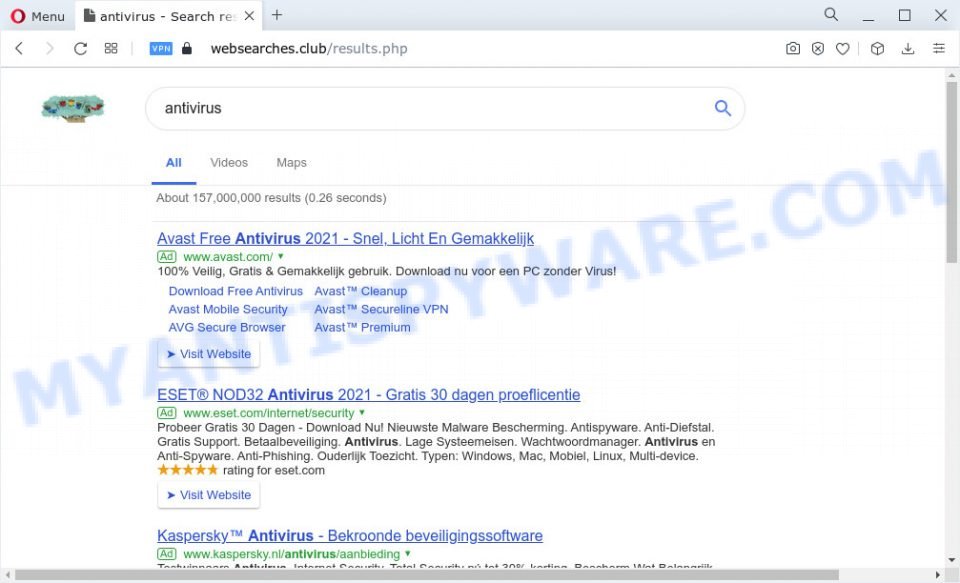The image size is (960, 583).
Task: Reload the current page
Action: [80, 48]
